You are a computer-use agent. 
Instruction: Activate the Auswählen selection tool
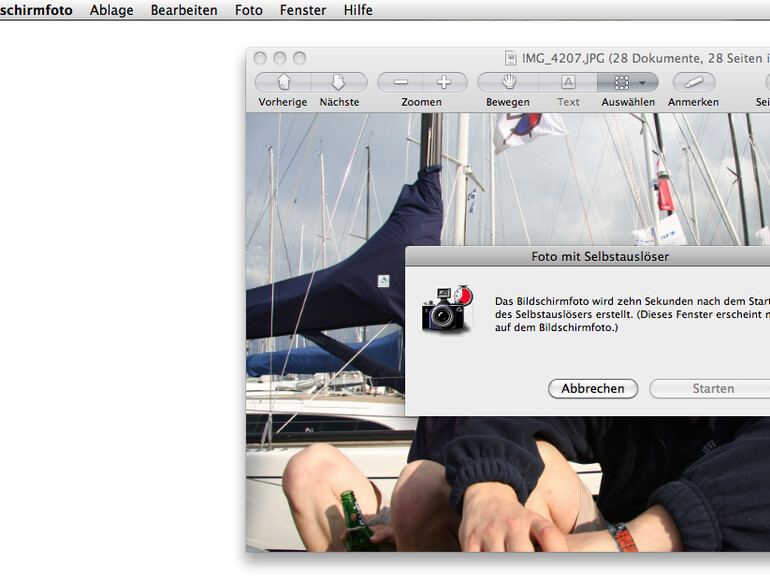pos(622,82)
